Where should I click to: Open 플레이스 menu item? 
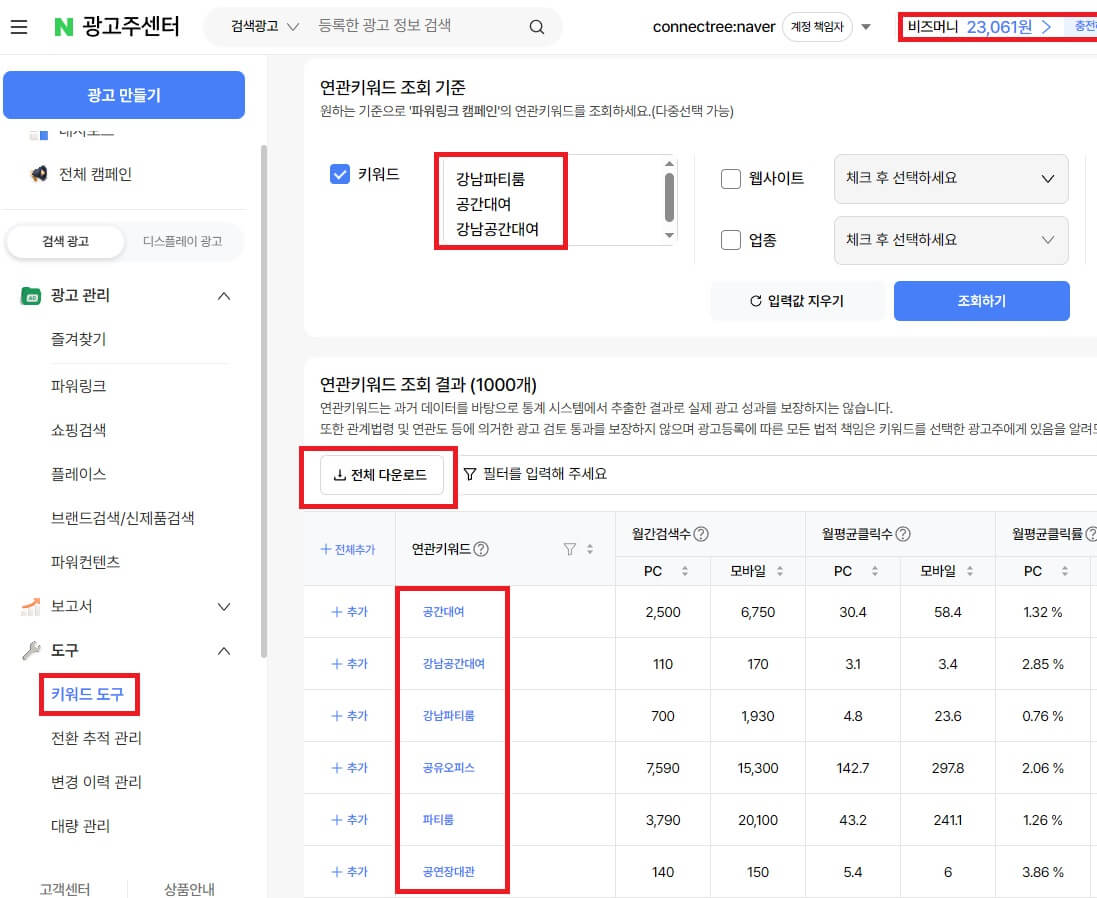click(x=78, y=473)
